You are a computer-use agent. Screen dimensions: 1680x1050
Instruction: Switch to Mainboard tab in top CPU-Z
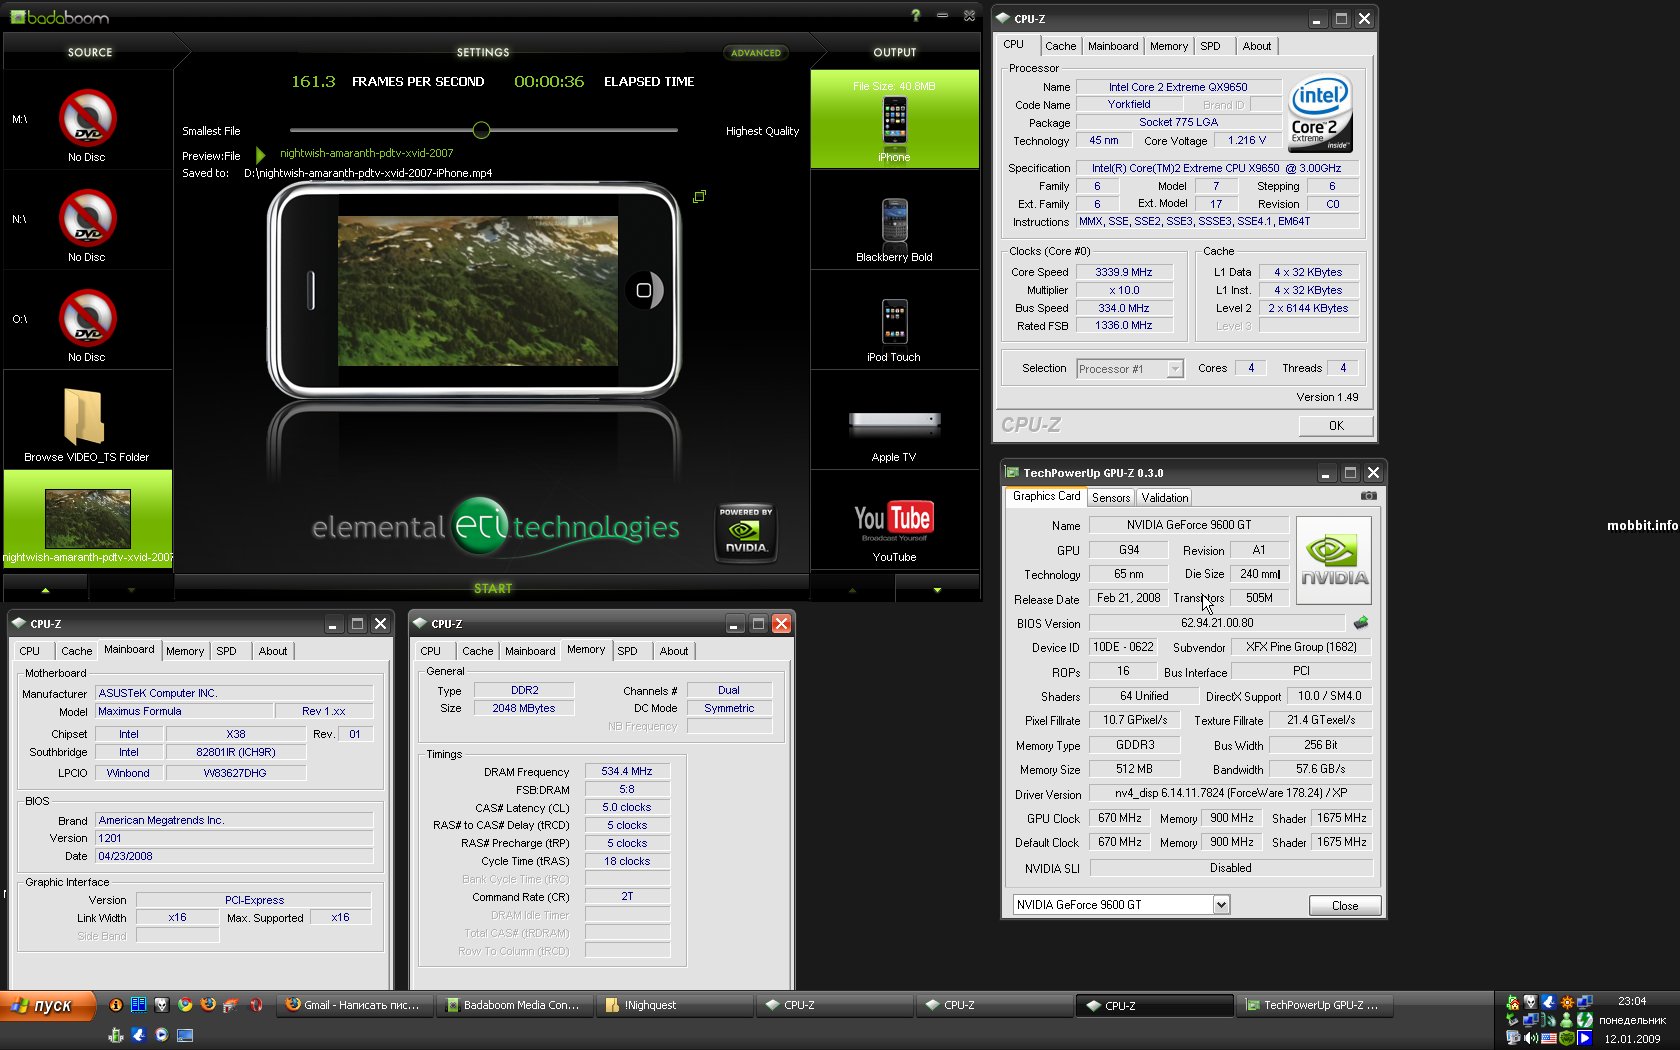(1113, 46)
